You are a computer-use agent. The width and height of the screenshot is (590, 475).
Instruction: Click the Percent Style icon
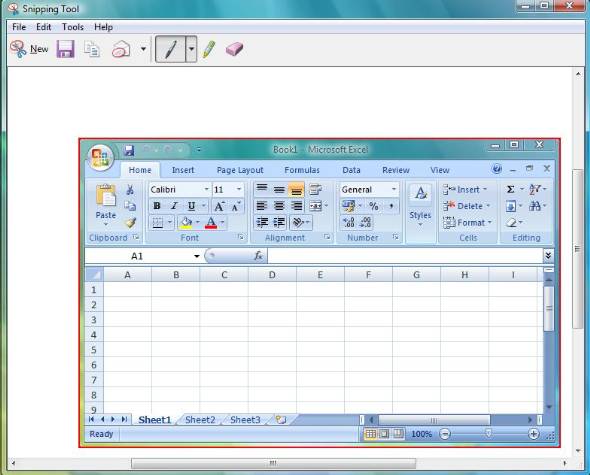[374, 206]
